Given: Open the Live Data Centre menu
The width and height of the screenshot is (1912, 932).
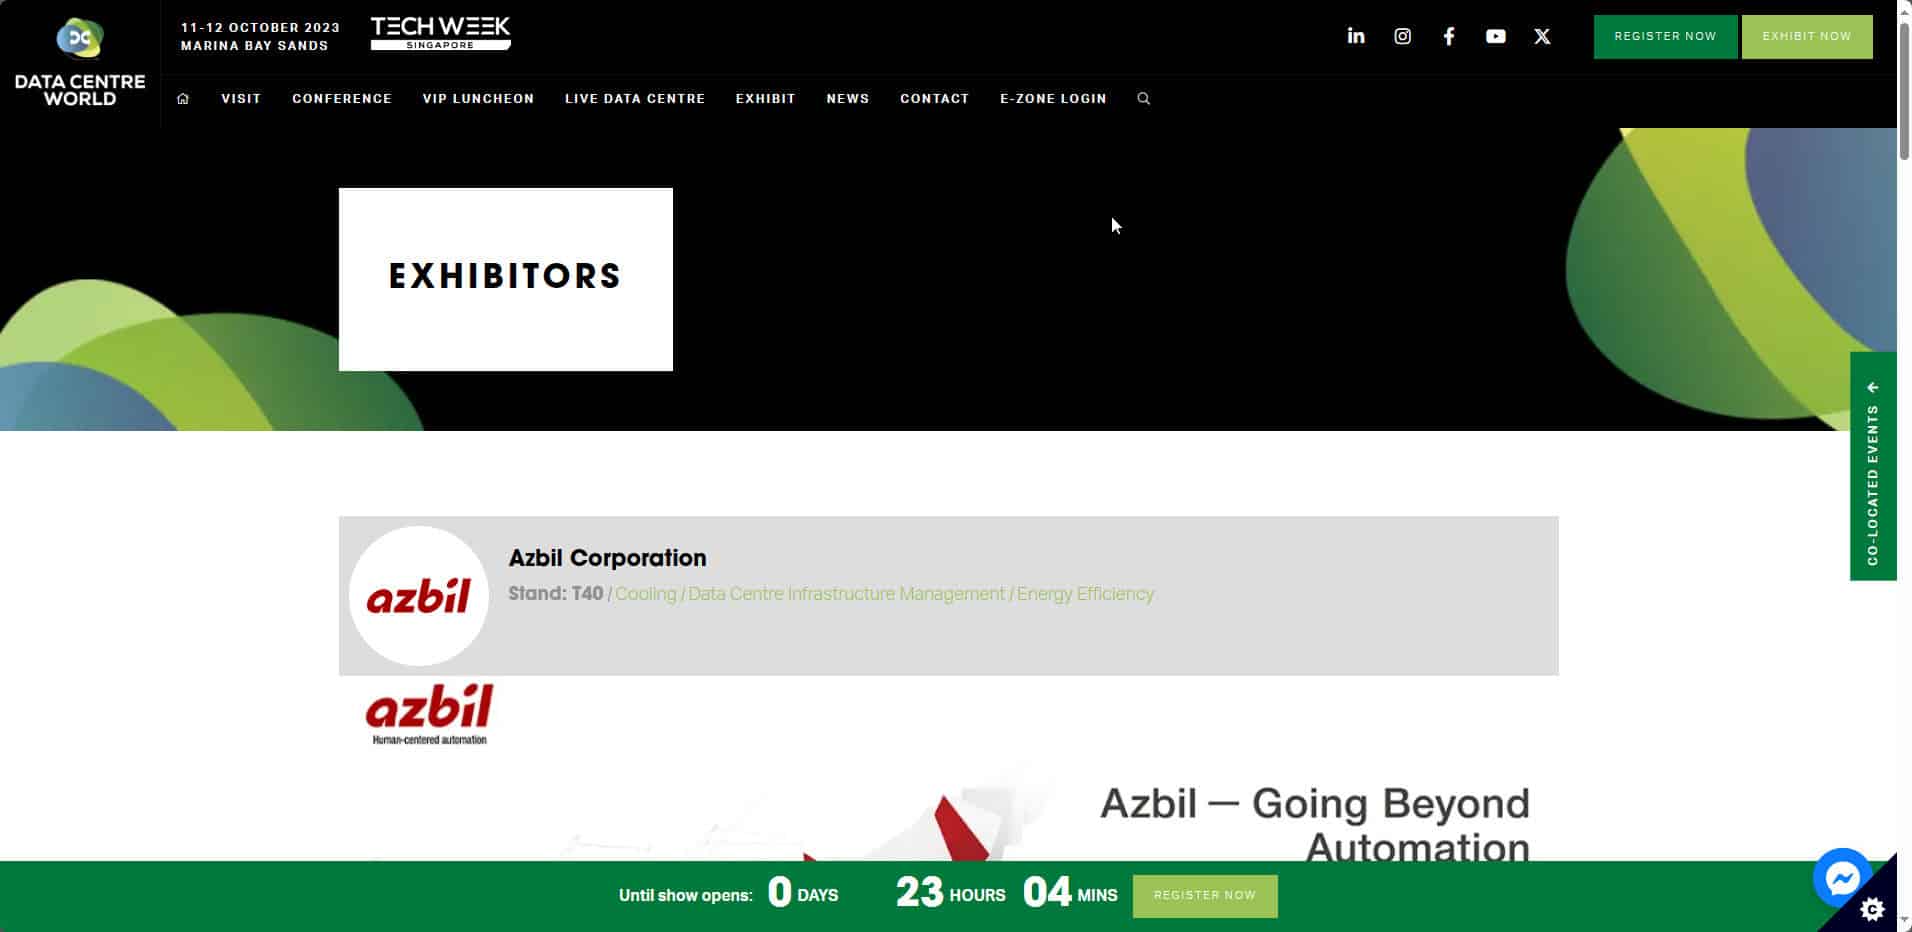Looking at the screenshot, I should [635, 98].
